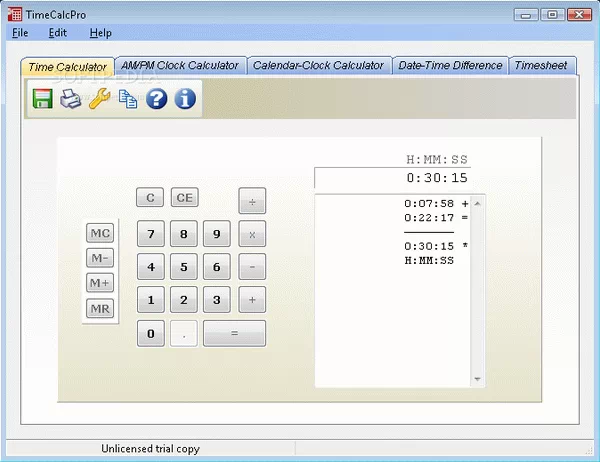Click the time display field showing 0:30:15

392,178
